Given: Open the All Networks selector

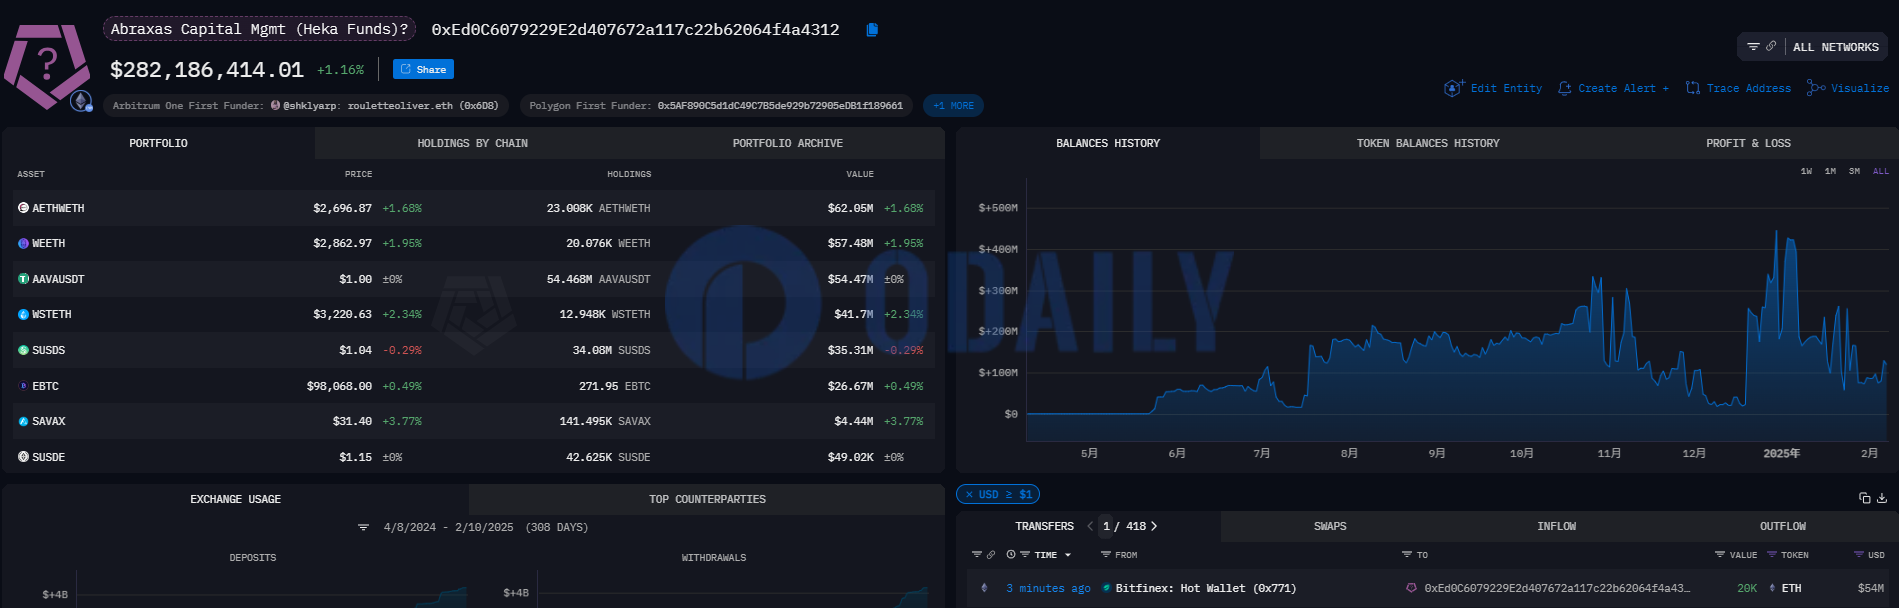Looking at the screenshot, I should [x=1835, y=47].
